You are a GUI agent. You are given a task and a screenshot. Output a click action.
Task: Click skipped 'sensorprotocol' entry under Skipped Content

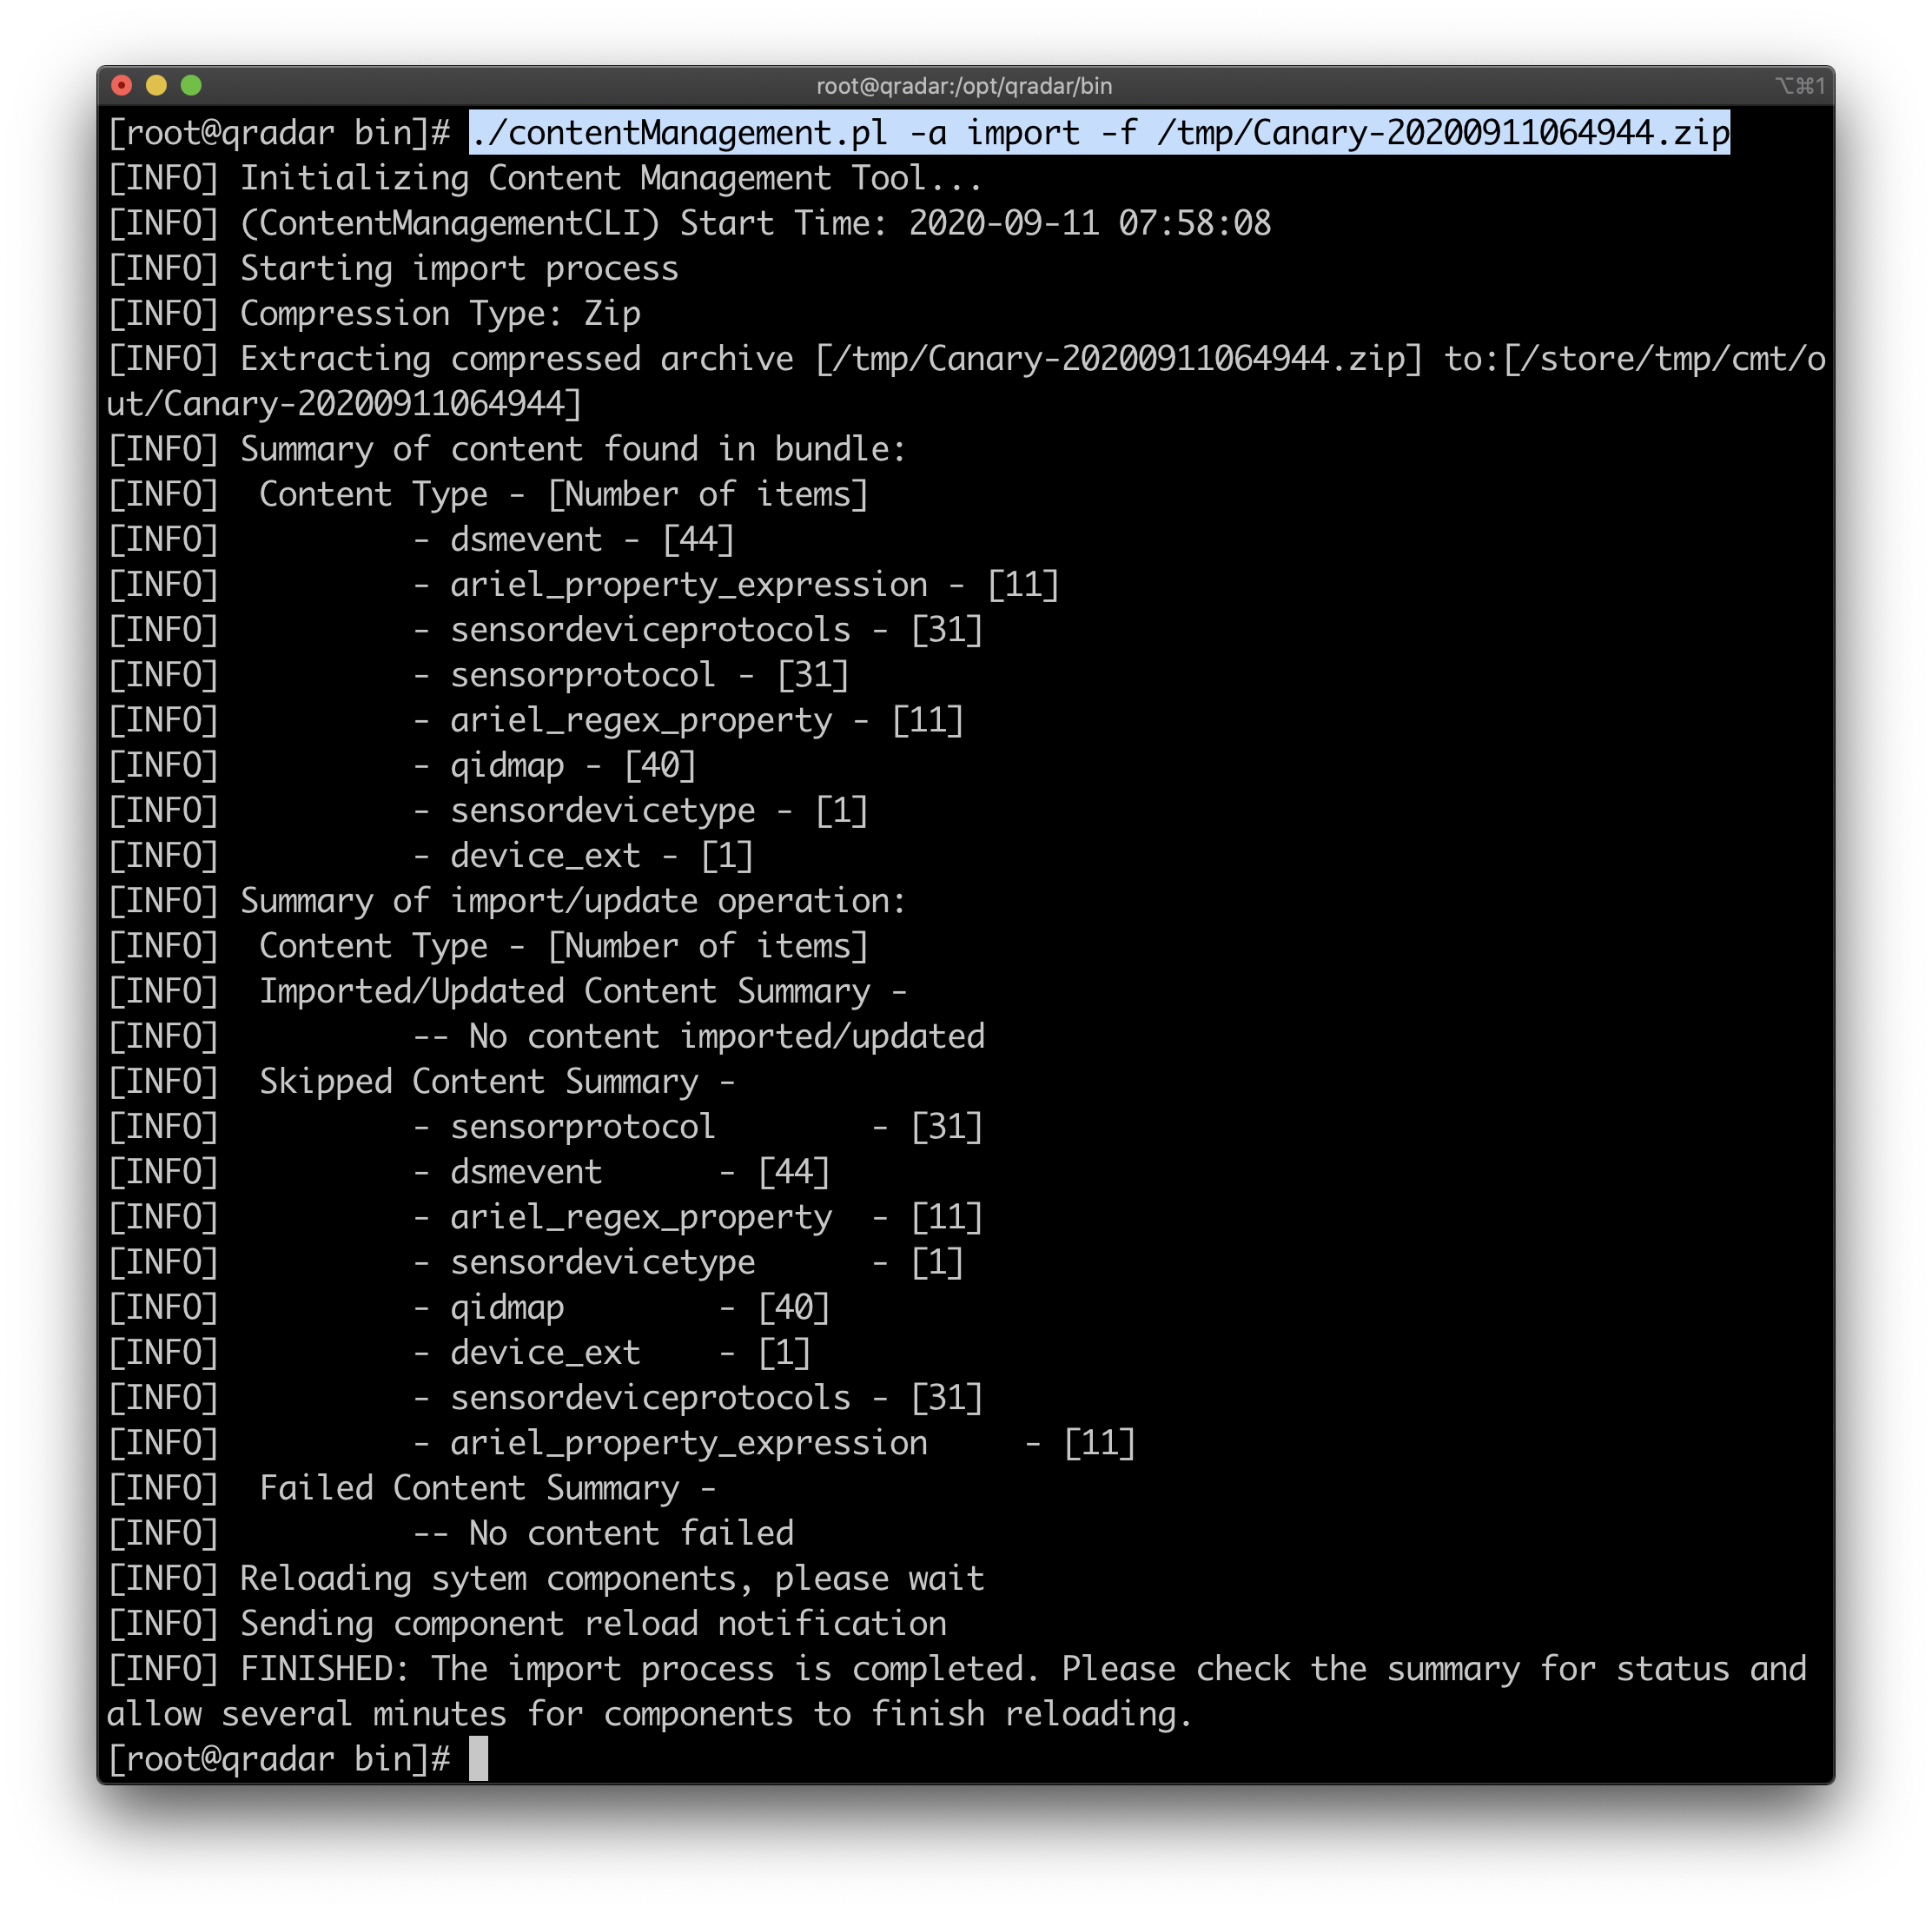point(698,1127)
